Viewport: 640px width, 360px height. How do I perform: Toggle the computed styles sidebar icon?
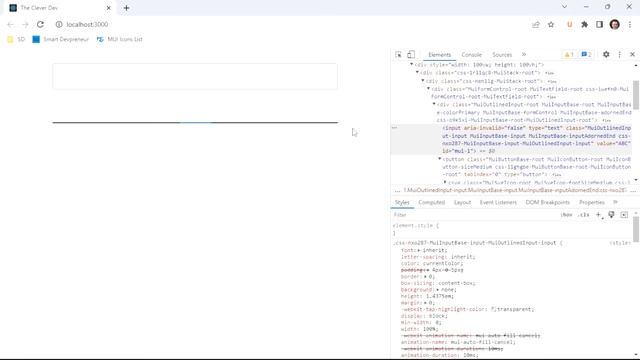(624, 215)
